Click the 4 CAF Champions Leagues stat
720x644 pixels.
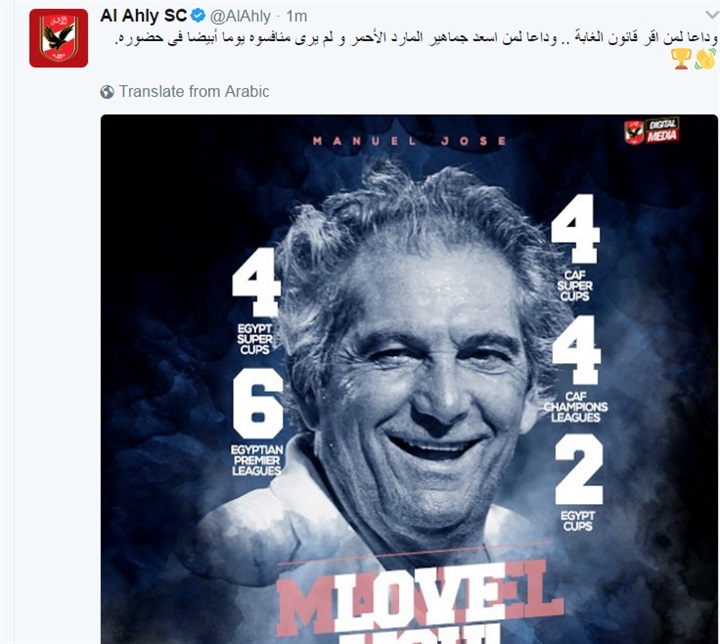[576, 369]
